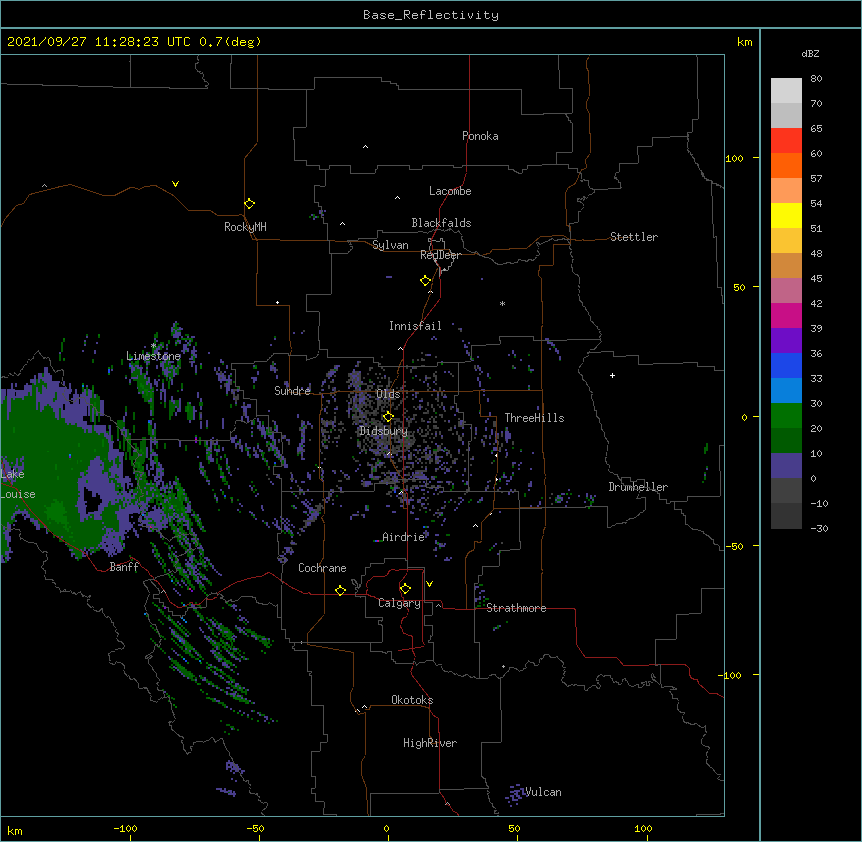
Task: Select the Okotoks label
Action: point(412,700)
